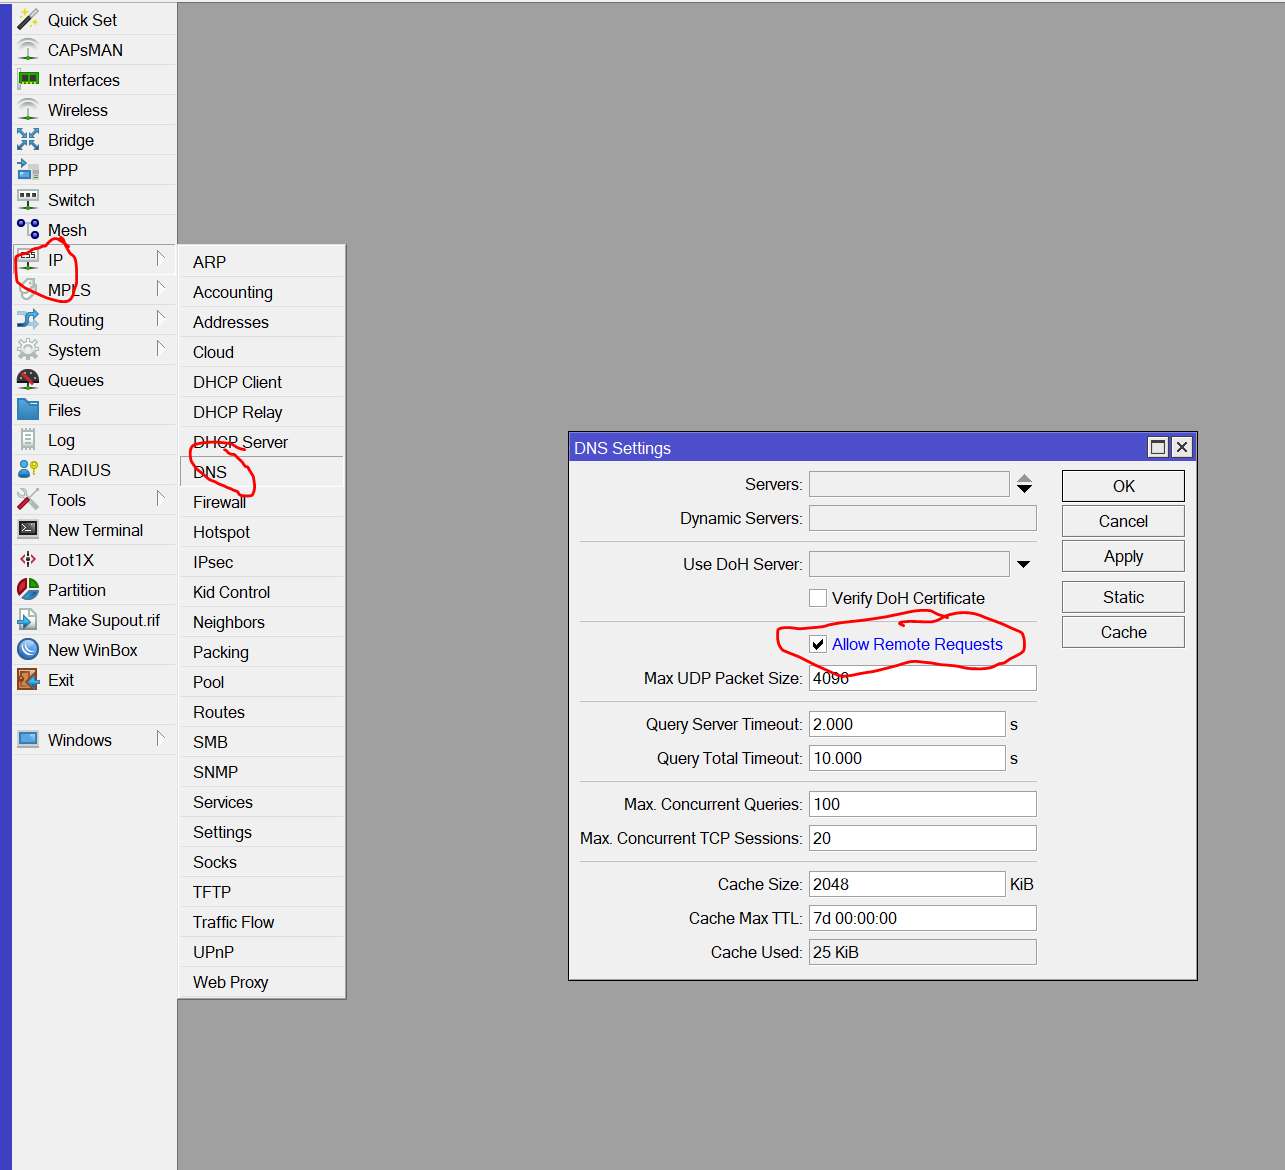Enable Verify DoH Certificate checkbox

pyautogui.click(x=818, y=598)
